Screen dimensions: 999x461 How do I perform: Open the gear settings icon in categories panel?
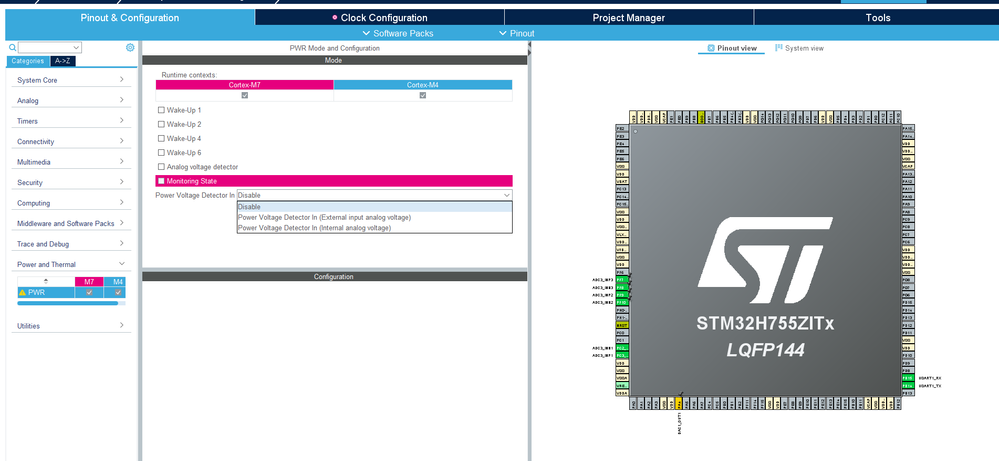pos(130,47)
